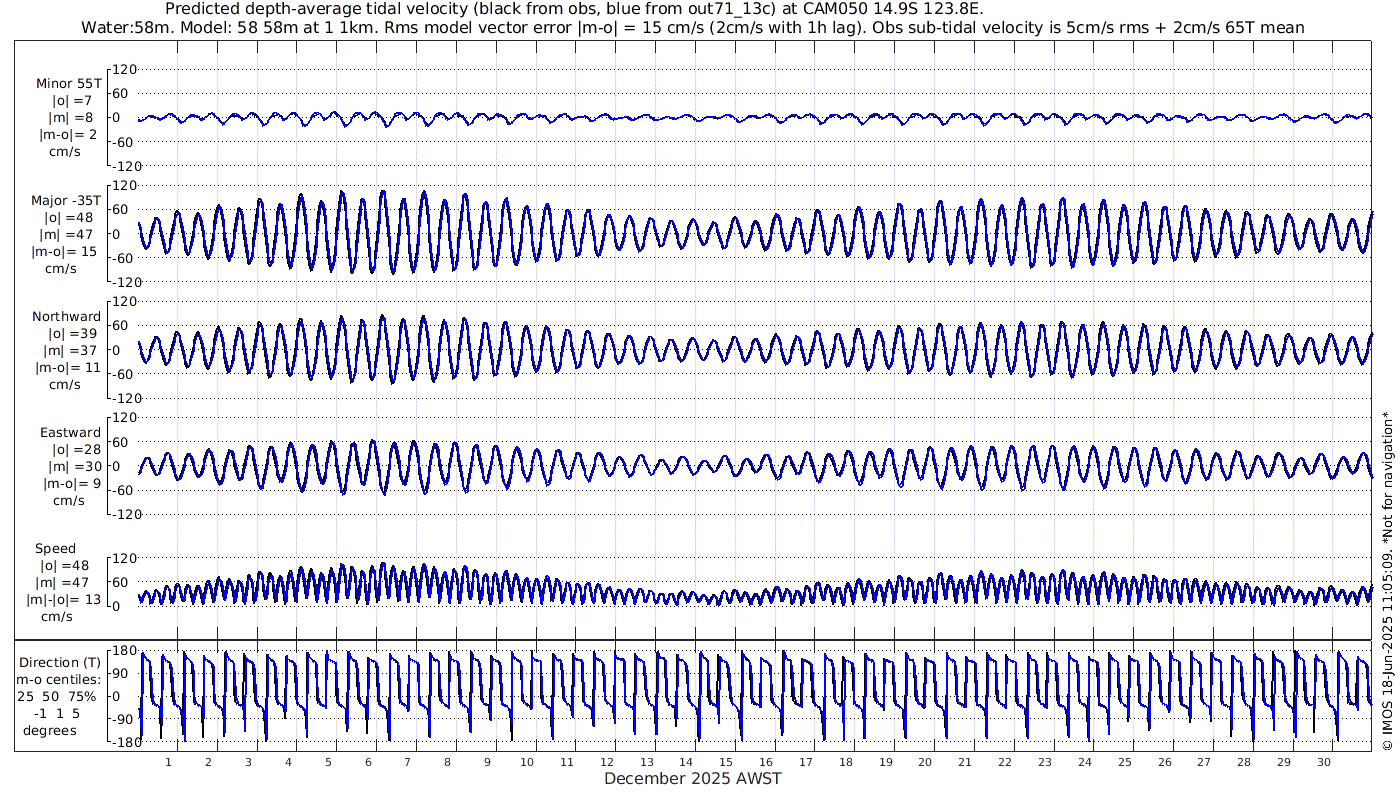The height and width of the screenshot is (800, 1400).
Task: Select the "Minor 55T" panel label
Action: (x=68, y=83)
